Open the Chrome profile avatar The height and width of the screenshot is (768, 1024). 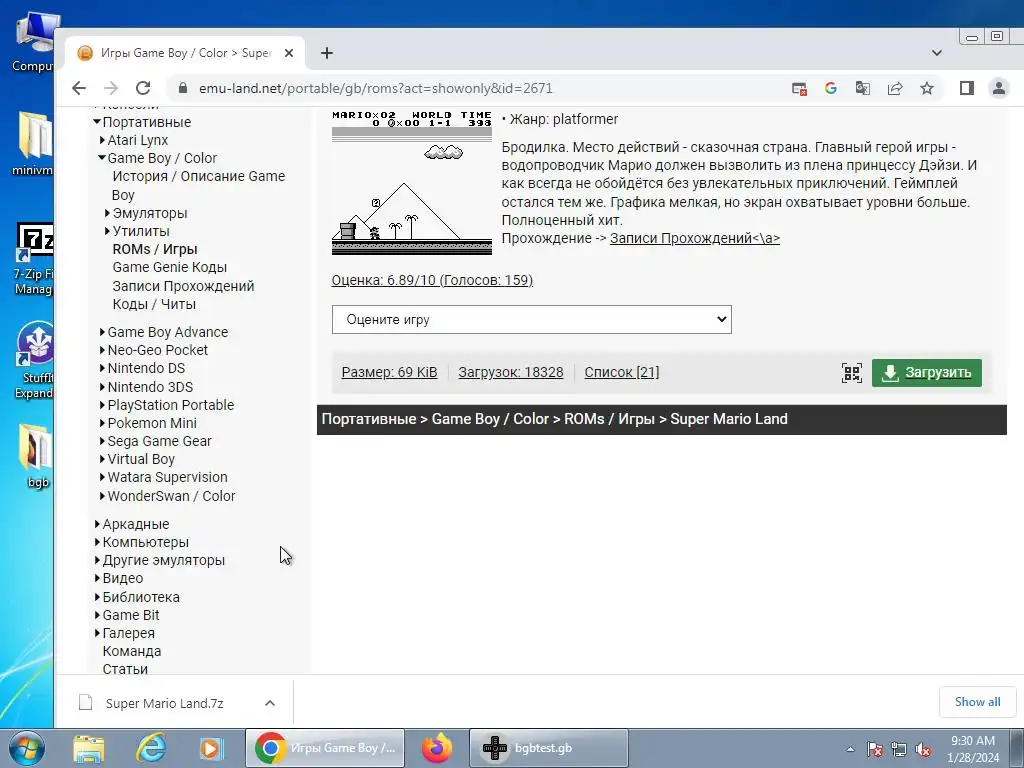999,88
